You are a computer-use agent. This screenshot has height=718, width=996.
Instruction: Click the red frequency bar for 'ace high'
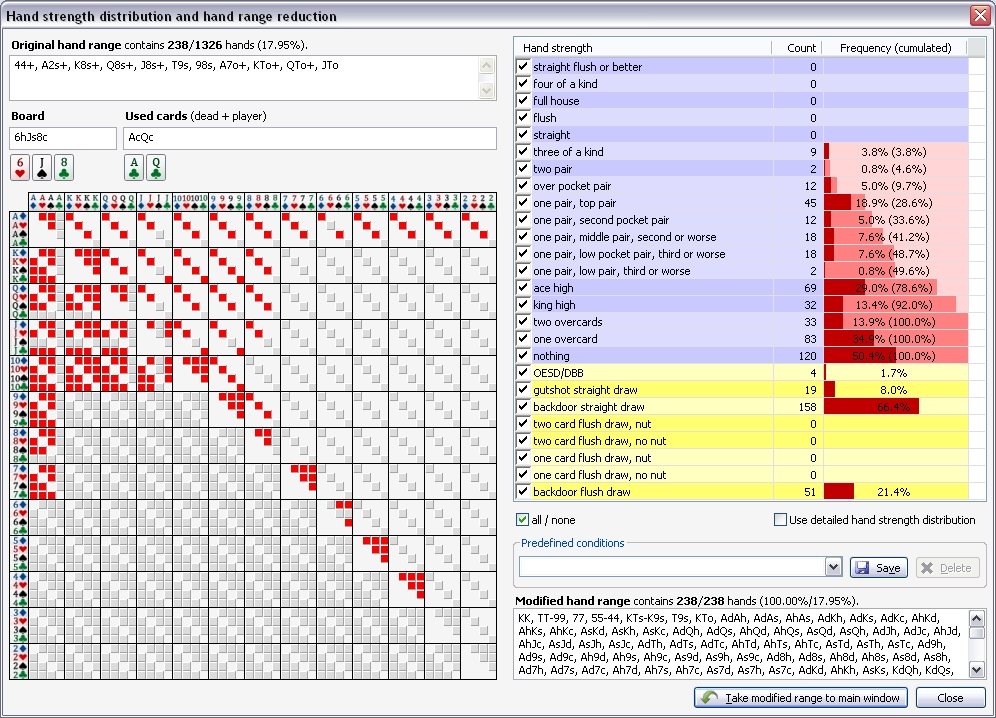pos(845,288)
